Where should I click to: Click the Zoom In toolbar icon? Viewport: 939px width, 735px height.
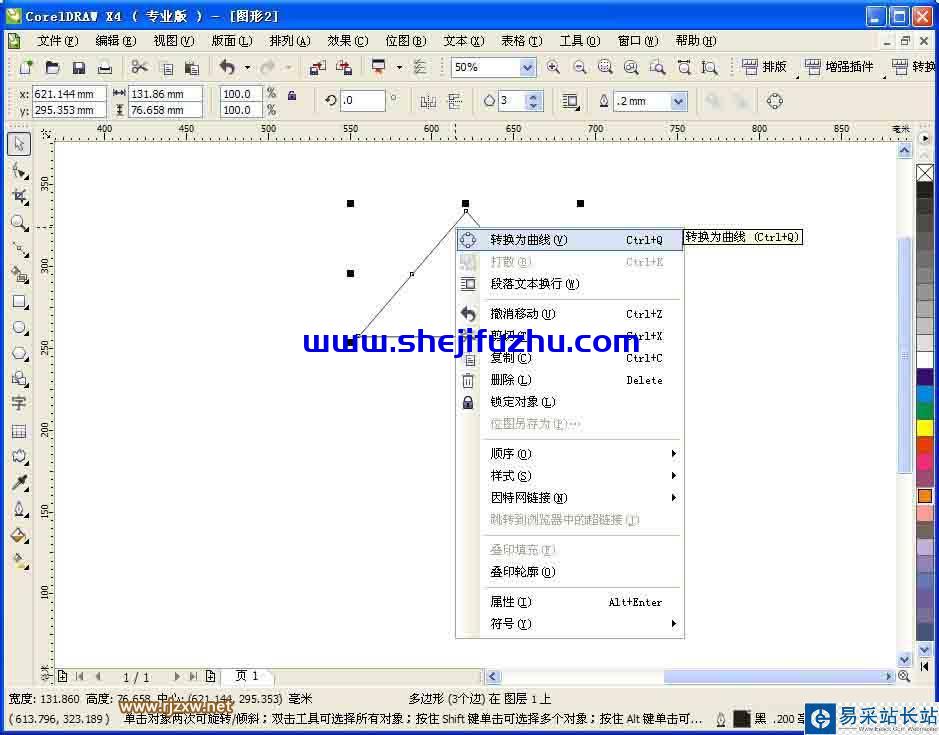click(553, 67)
